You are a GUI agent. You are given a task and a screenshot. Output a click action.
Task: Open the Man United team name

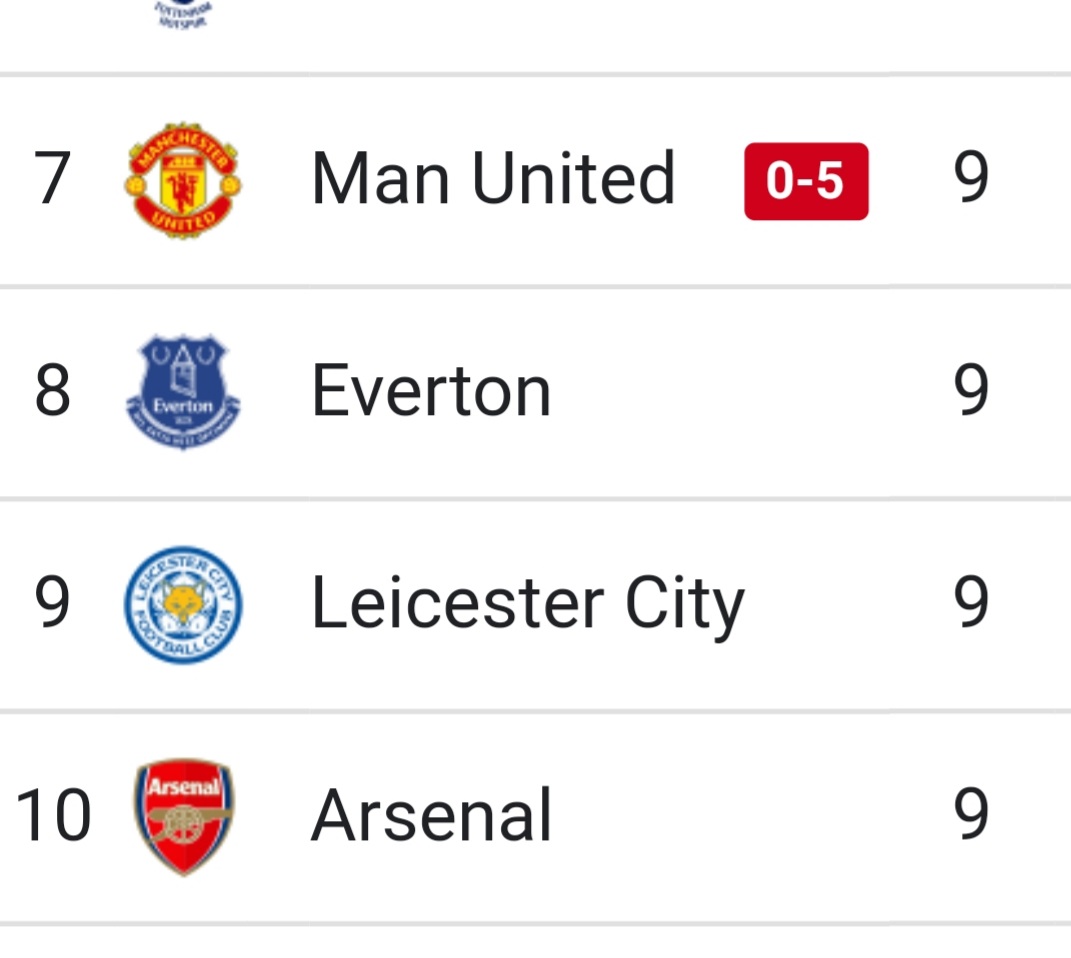(493, 180)
